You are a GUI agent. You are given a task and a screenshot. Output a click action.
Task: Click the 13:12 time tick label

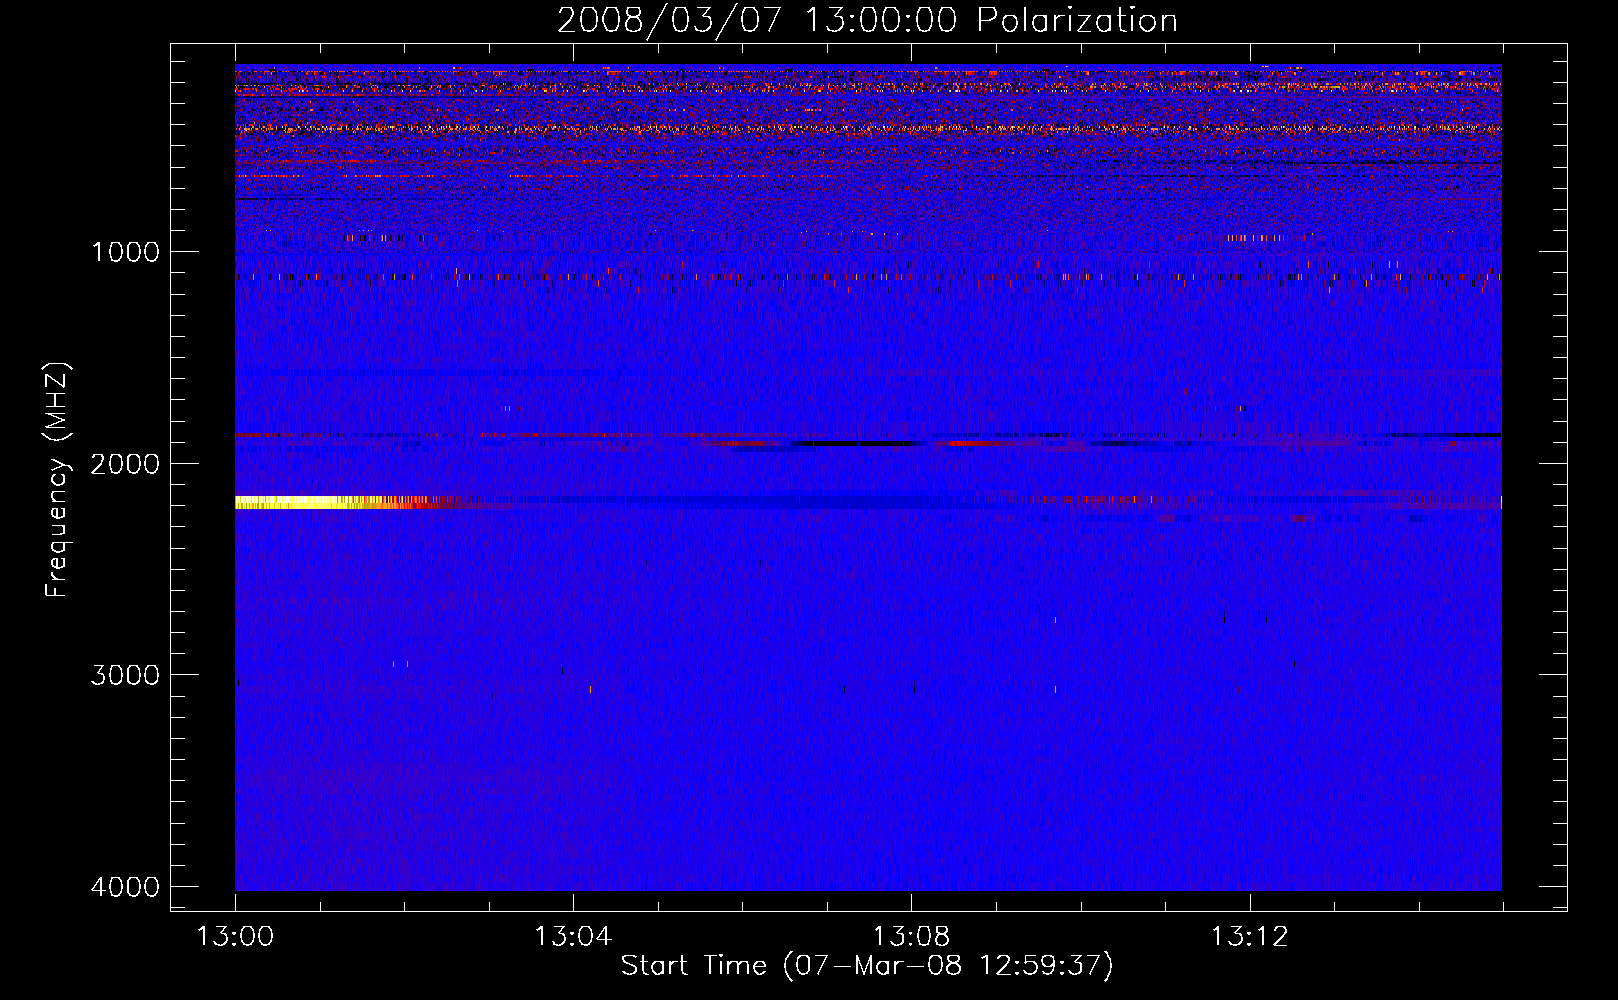1249,937
